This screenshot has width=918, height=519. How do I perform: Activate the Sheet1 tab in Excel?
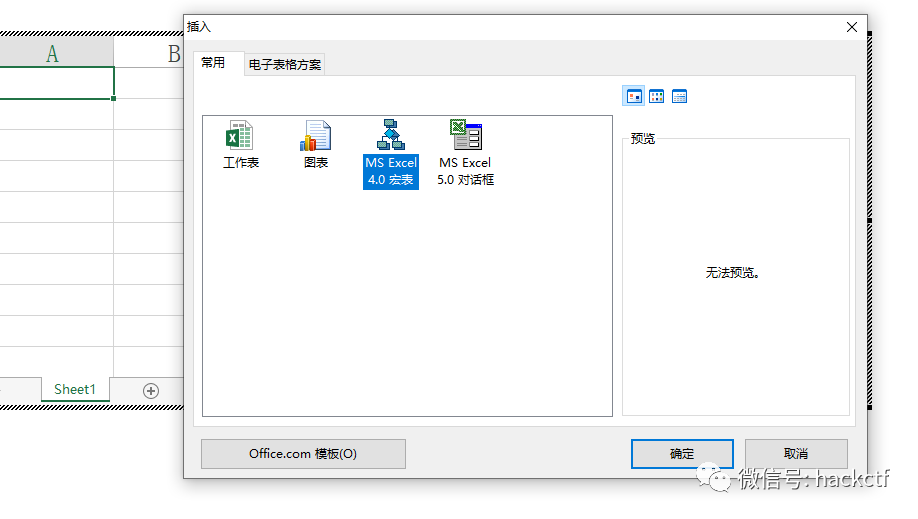pos(75,390)
